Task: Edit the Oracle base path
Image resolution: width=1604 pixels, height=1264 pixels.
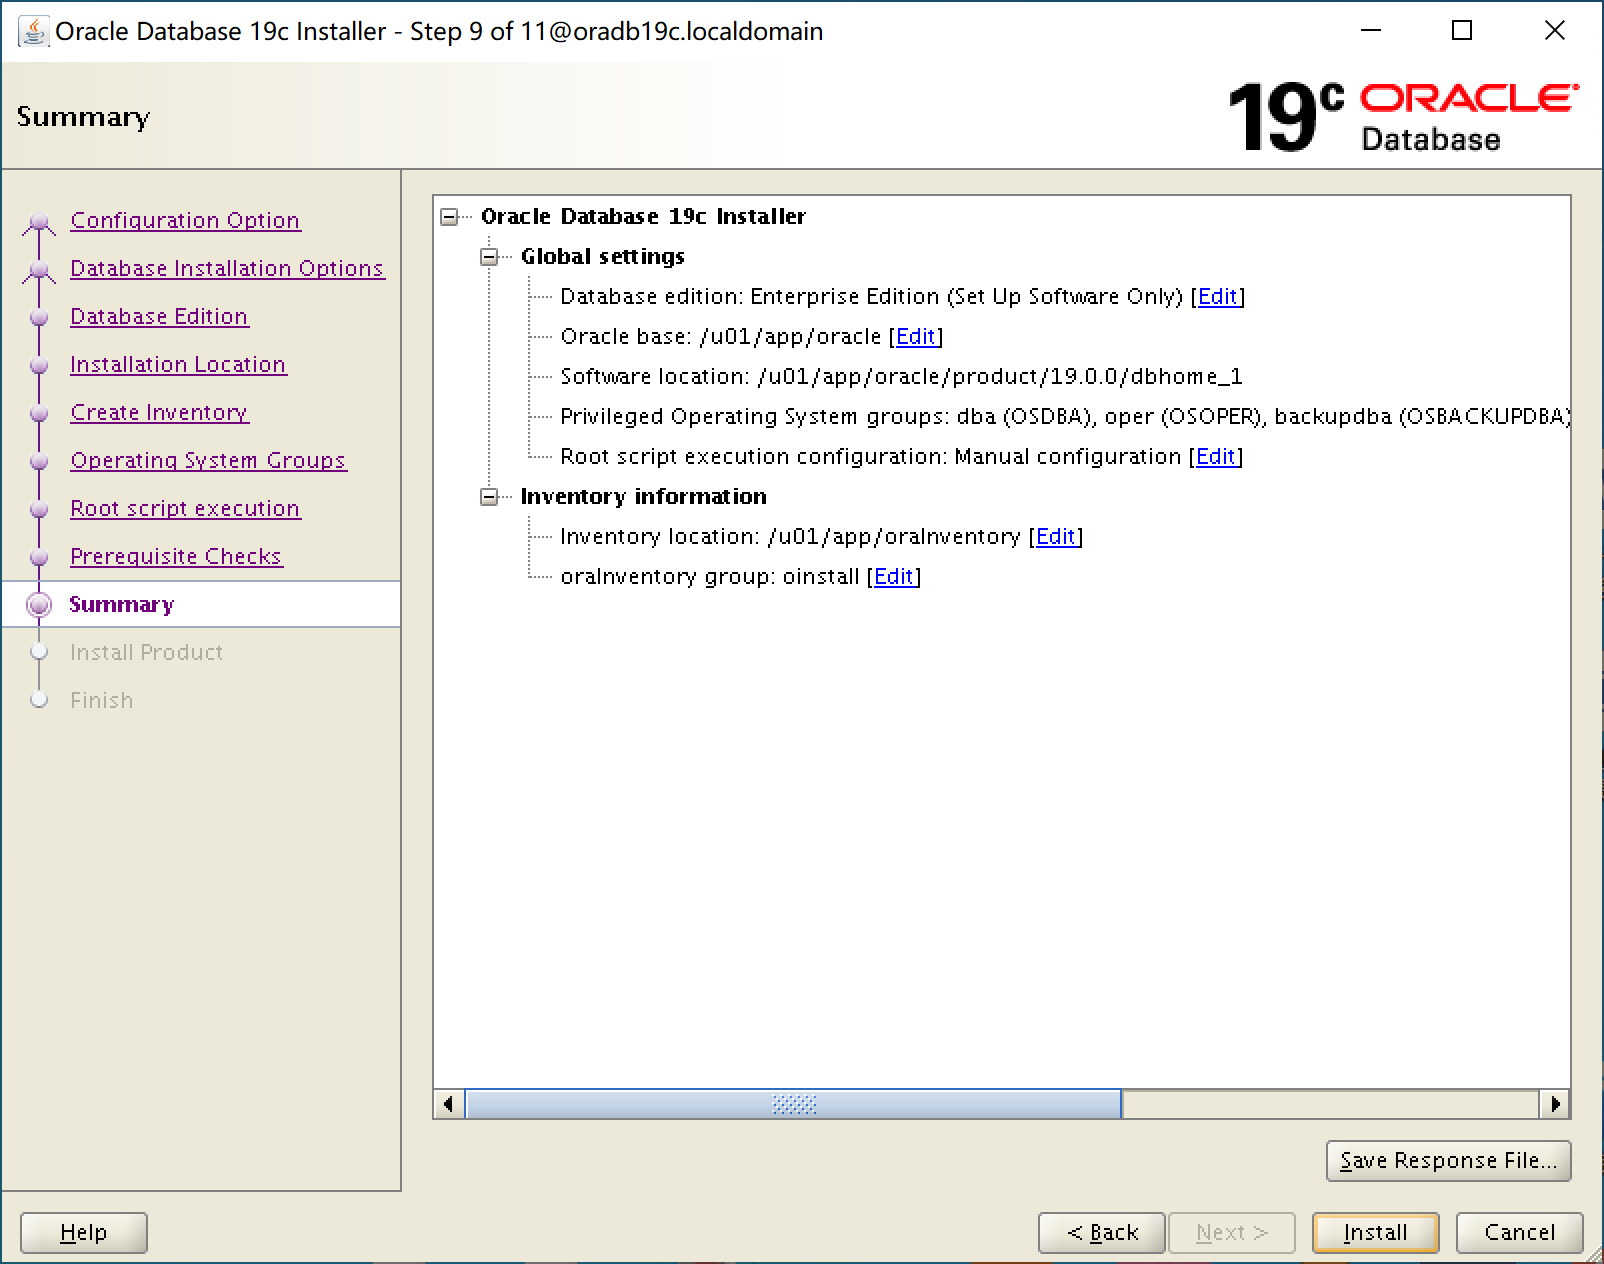Action: tap(915, 337)
